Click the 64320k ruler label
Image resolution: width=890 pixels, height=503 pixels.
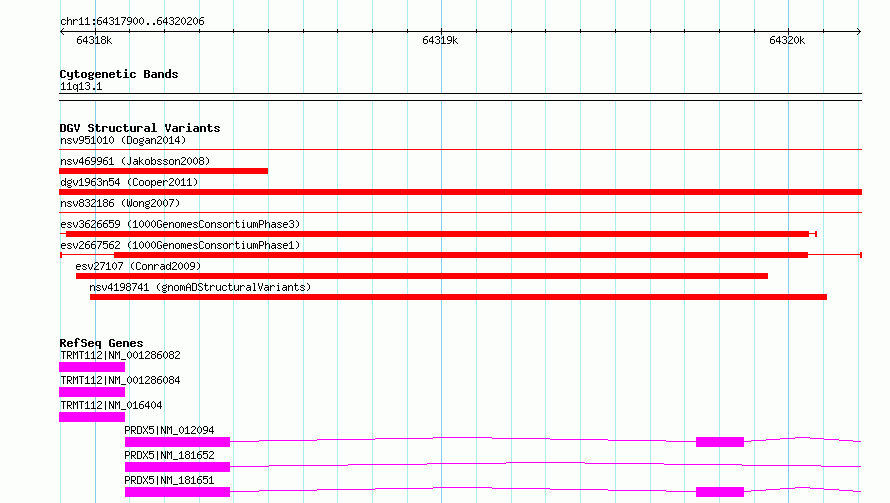tap(787, 40)
